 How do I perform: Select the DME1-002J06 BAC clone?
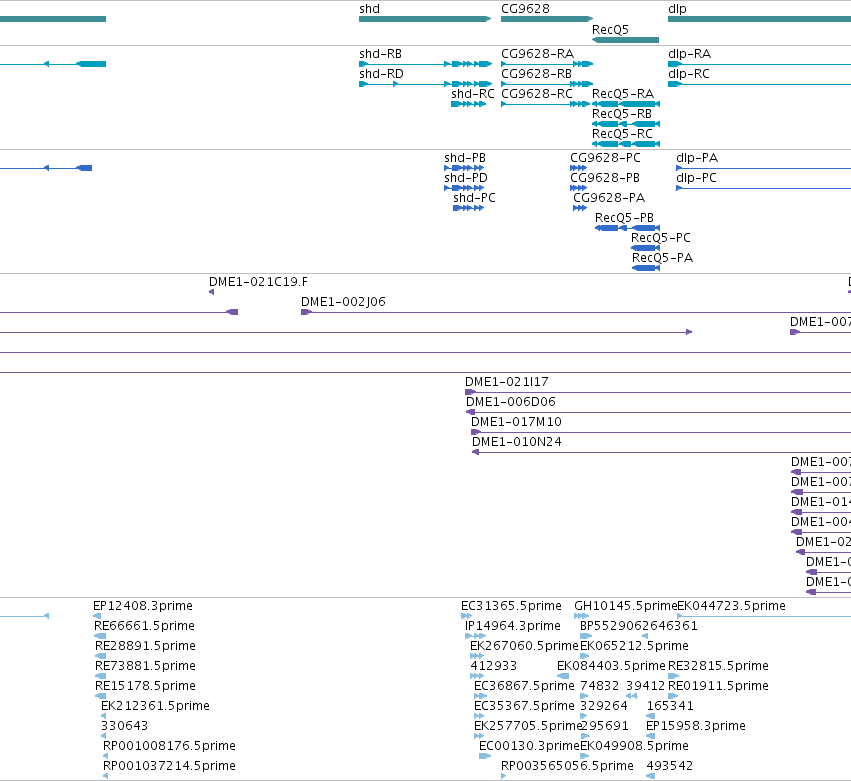click(576, 313)
